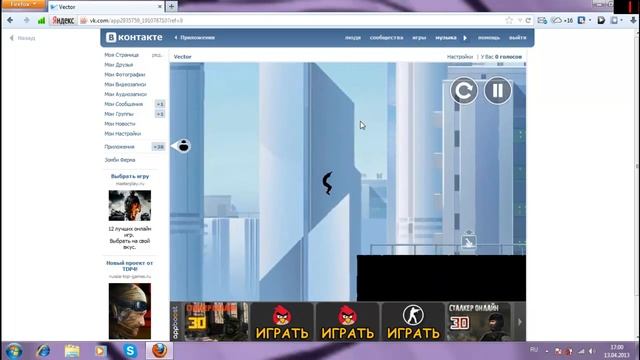The image size is (640, 360).
Task: Click Новый проект от ТОРИ ad title
Action: coord(130,266)
